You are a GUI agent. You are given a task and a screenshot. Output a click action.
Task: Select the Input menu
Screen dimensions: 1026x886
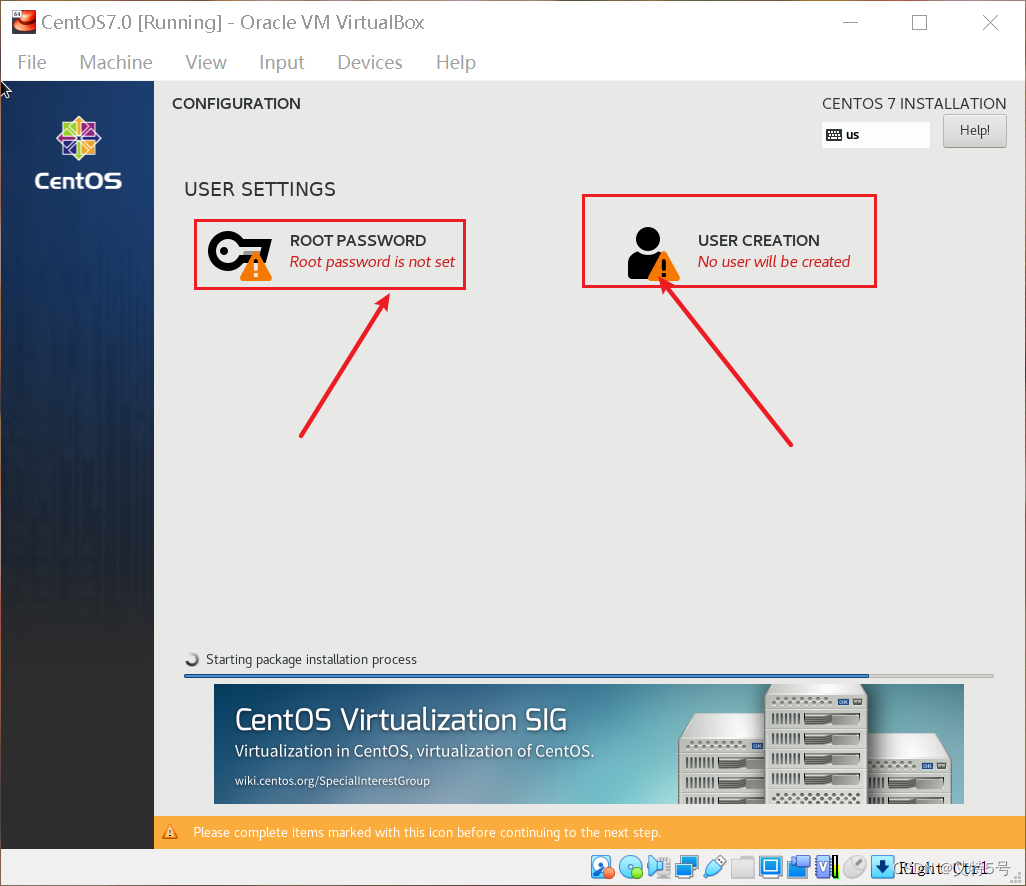coord(281,62)
